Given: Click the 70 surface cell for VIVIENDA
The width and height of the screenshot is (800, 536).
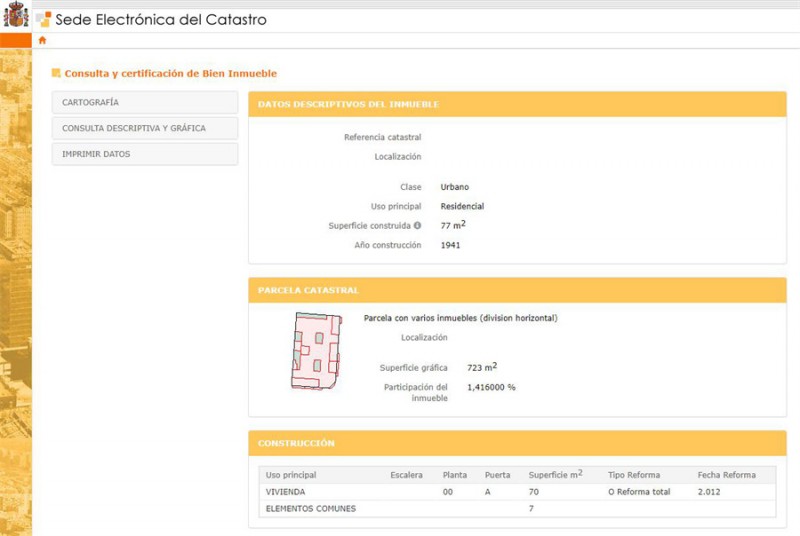Looking at the screenshot, I should coord(534,492).
